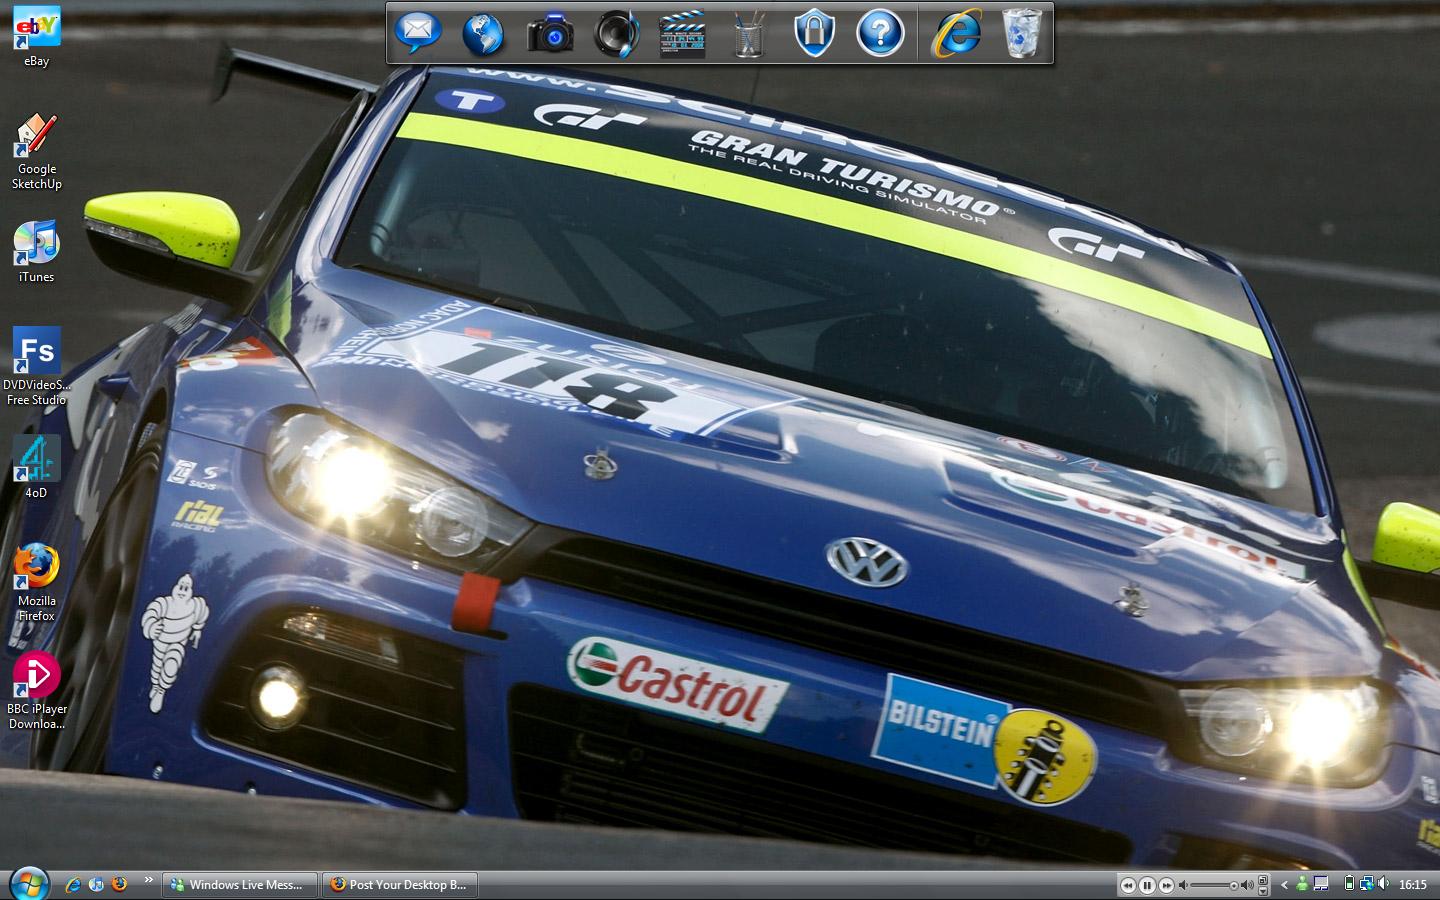Viewport: 1440px width, 900px height.
Task: Open the system volume tray icon
Action: 1384,884
